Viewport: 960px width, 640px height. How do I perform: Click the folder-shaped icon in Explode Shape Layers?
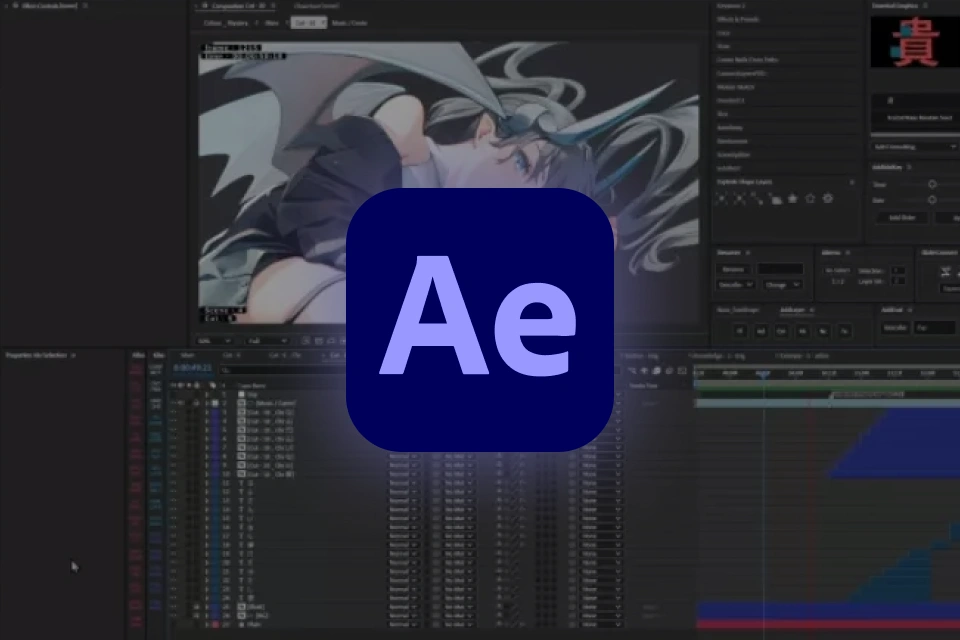[775, 199]
